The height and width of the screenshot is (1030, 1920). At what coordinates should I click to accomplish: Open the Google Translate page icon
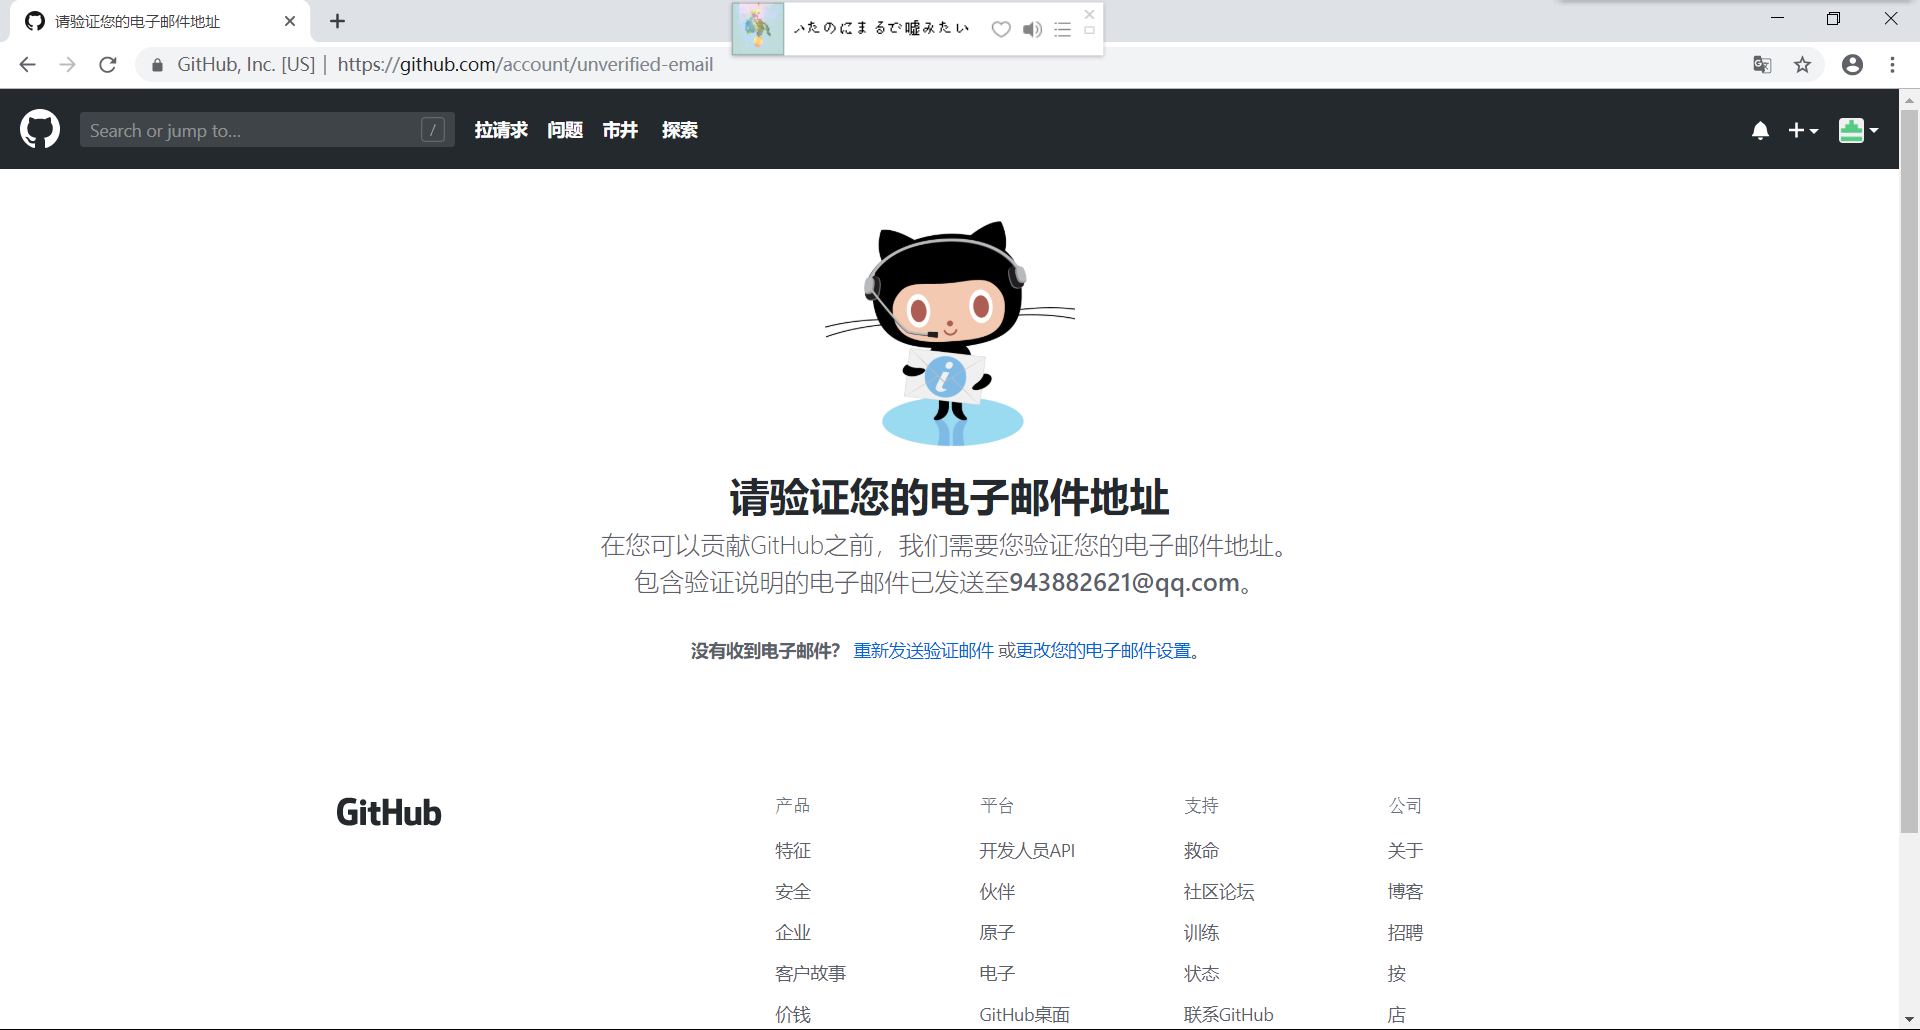[x=1762, y=65]
